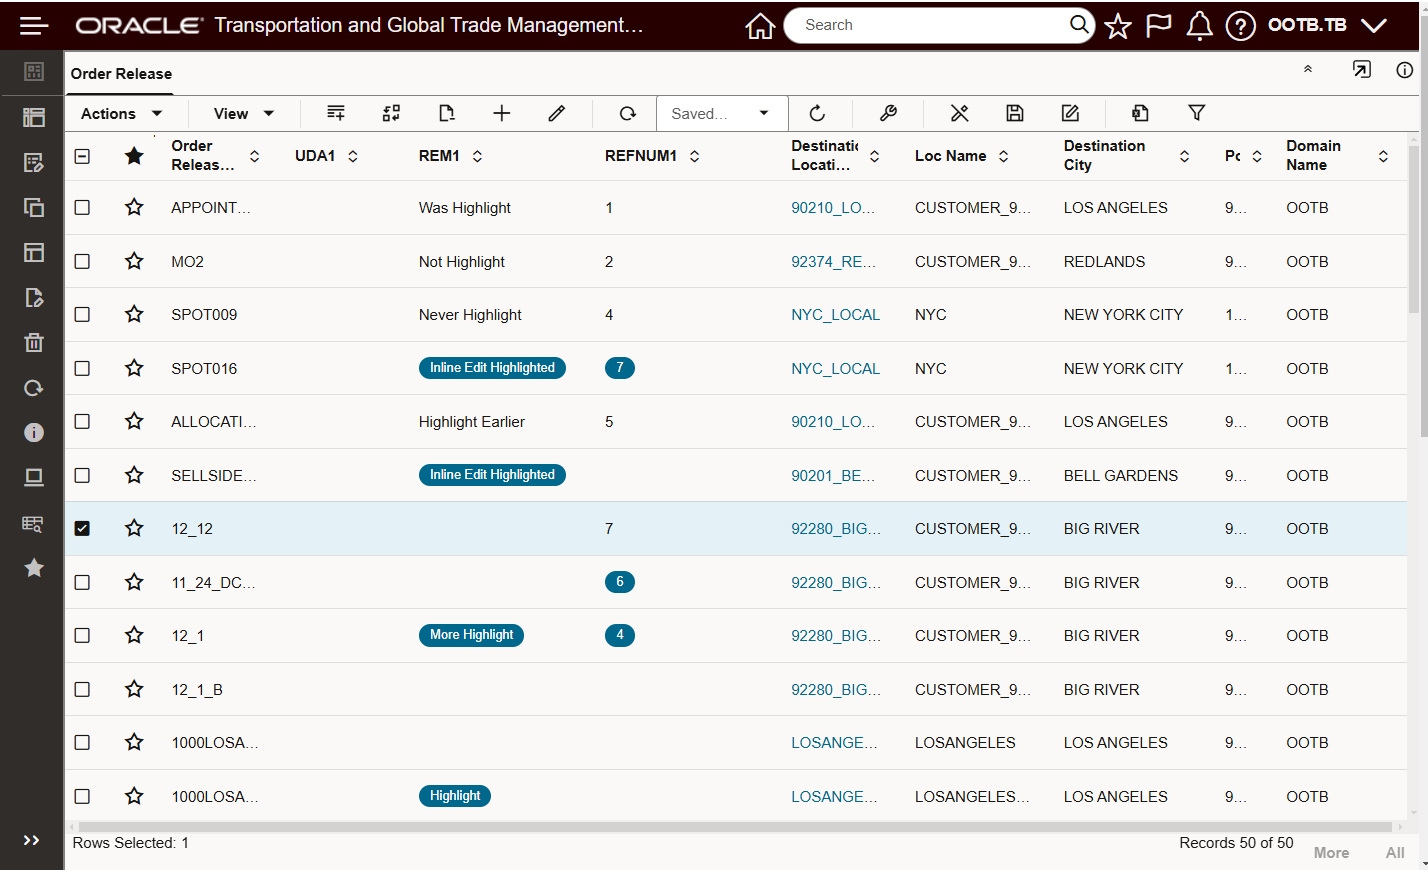Image resolution: width=1428 pixels, height=870 pixels.
Task: Click the filter funnel icon
Action: [x=1196, y=113]
